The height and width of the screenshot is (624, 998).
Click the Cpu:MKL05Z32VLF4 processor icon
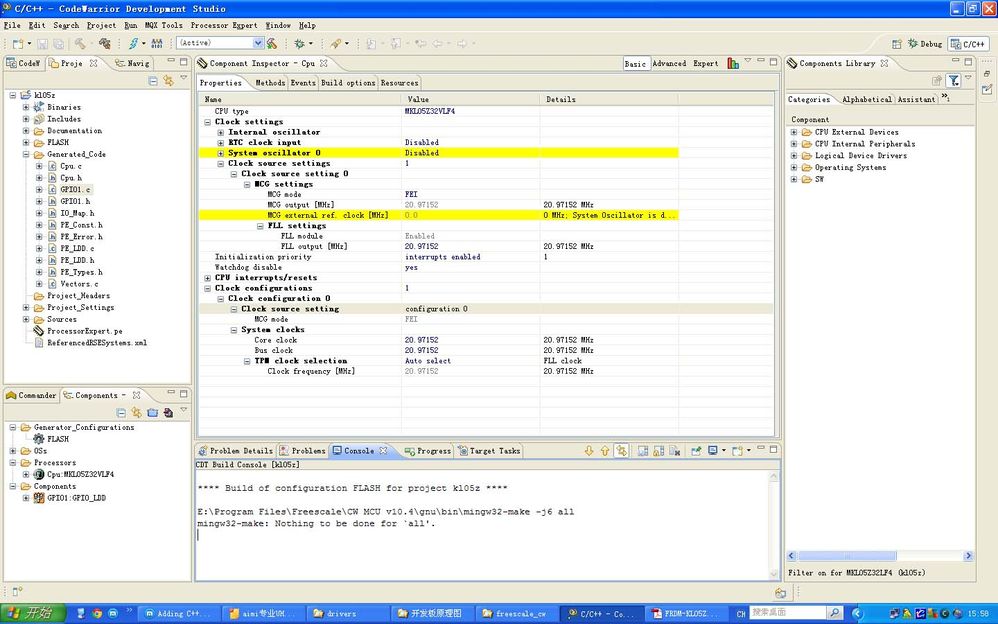[39, 474]
